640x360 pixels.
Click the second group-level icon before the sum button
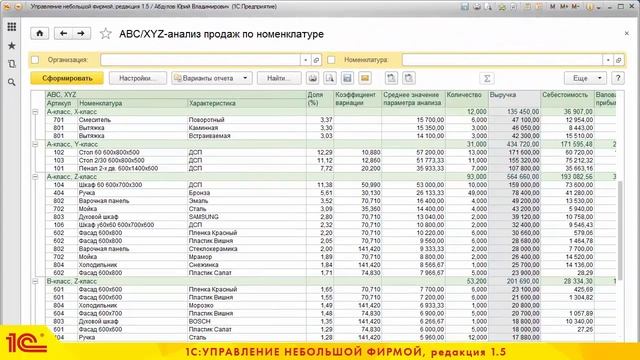pyautogui.click(x=409, y=78)
